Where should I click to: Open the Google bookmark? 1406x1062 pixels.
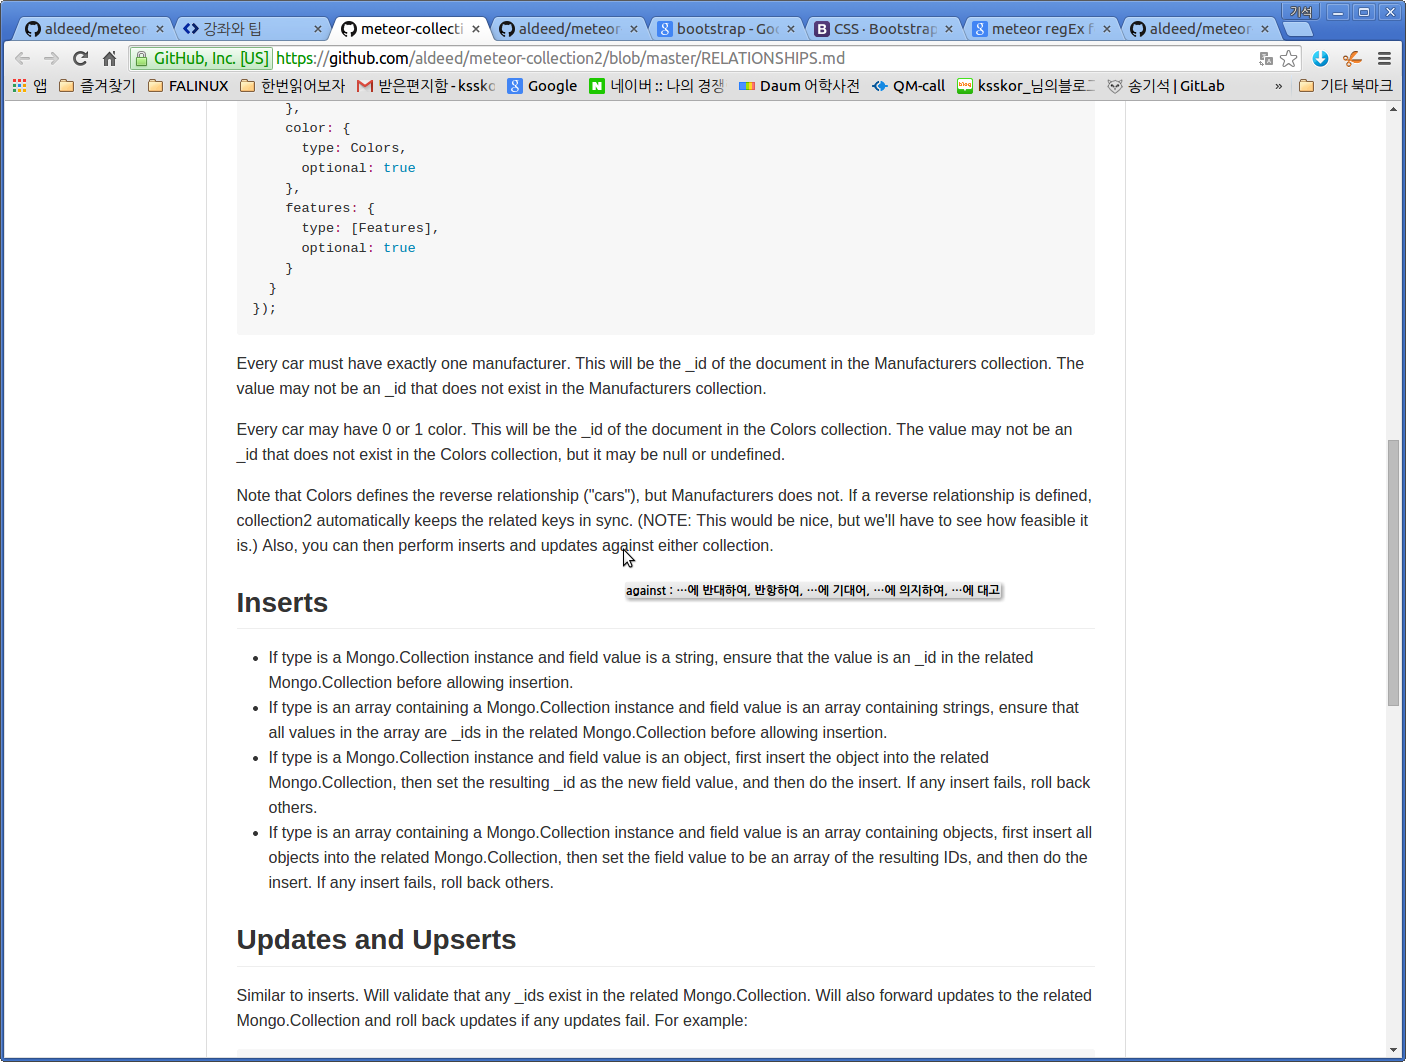coord(542,86)
